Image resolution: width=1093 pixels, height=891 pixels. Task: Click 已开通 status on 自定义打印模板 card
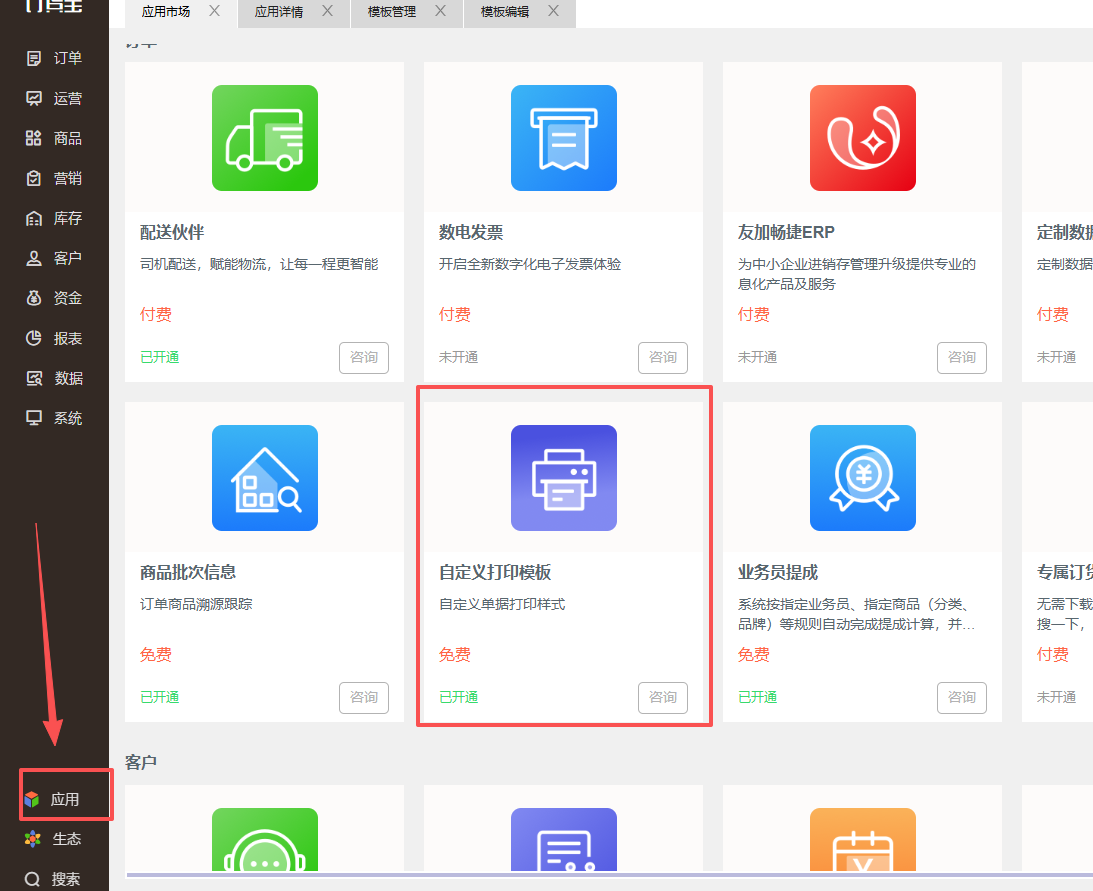coord(459,697)
